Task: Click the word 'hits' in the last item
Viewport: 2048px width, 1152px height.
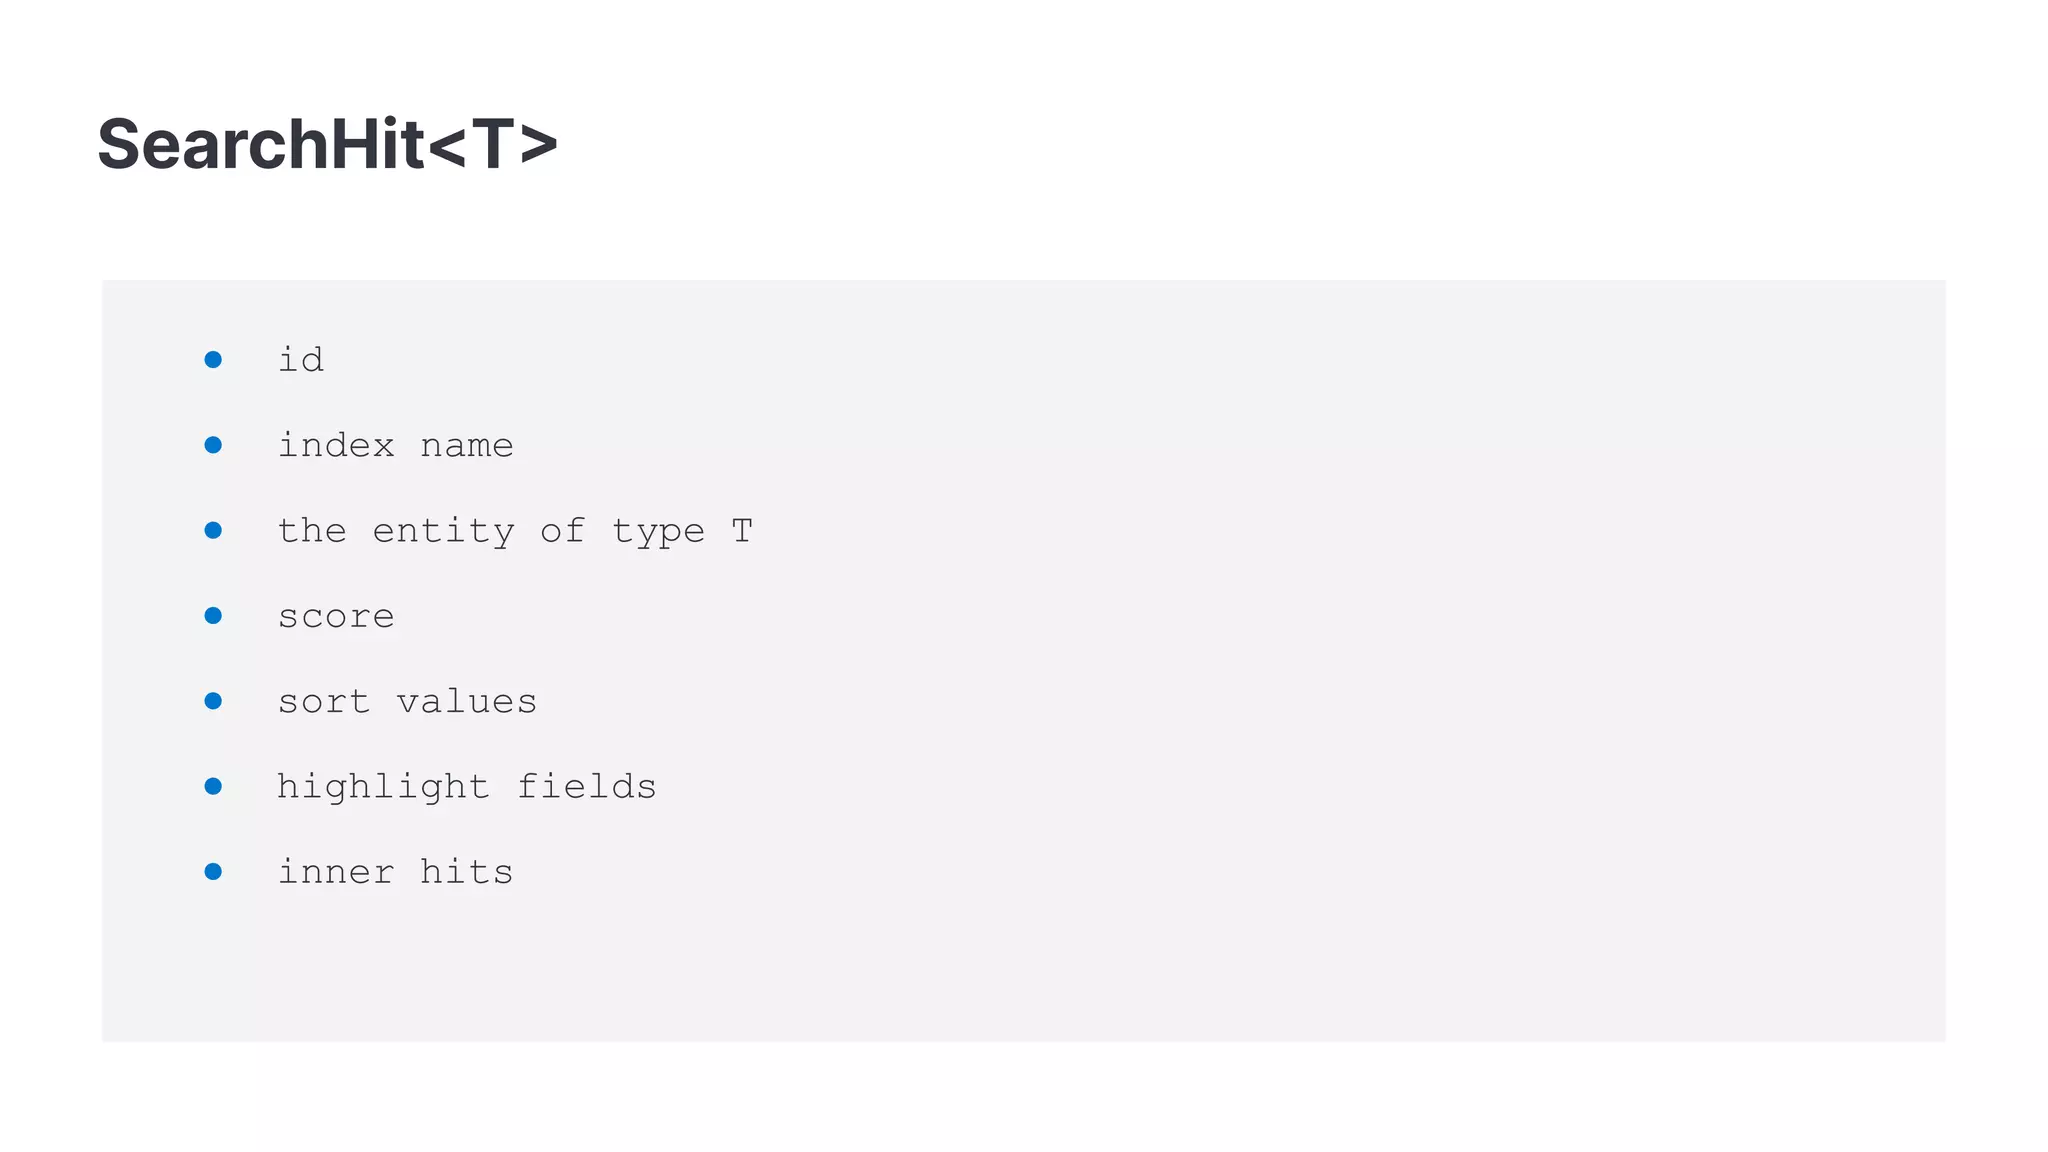Action: point(467,872)
